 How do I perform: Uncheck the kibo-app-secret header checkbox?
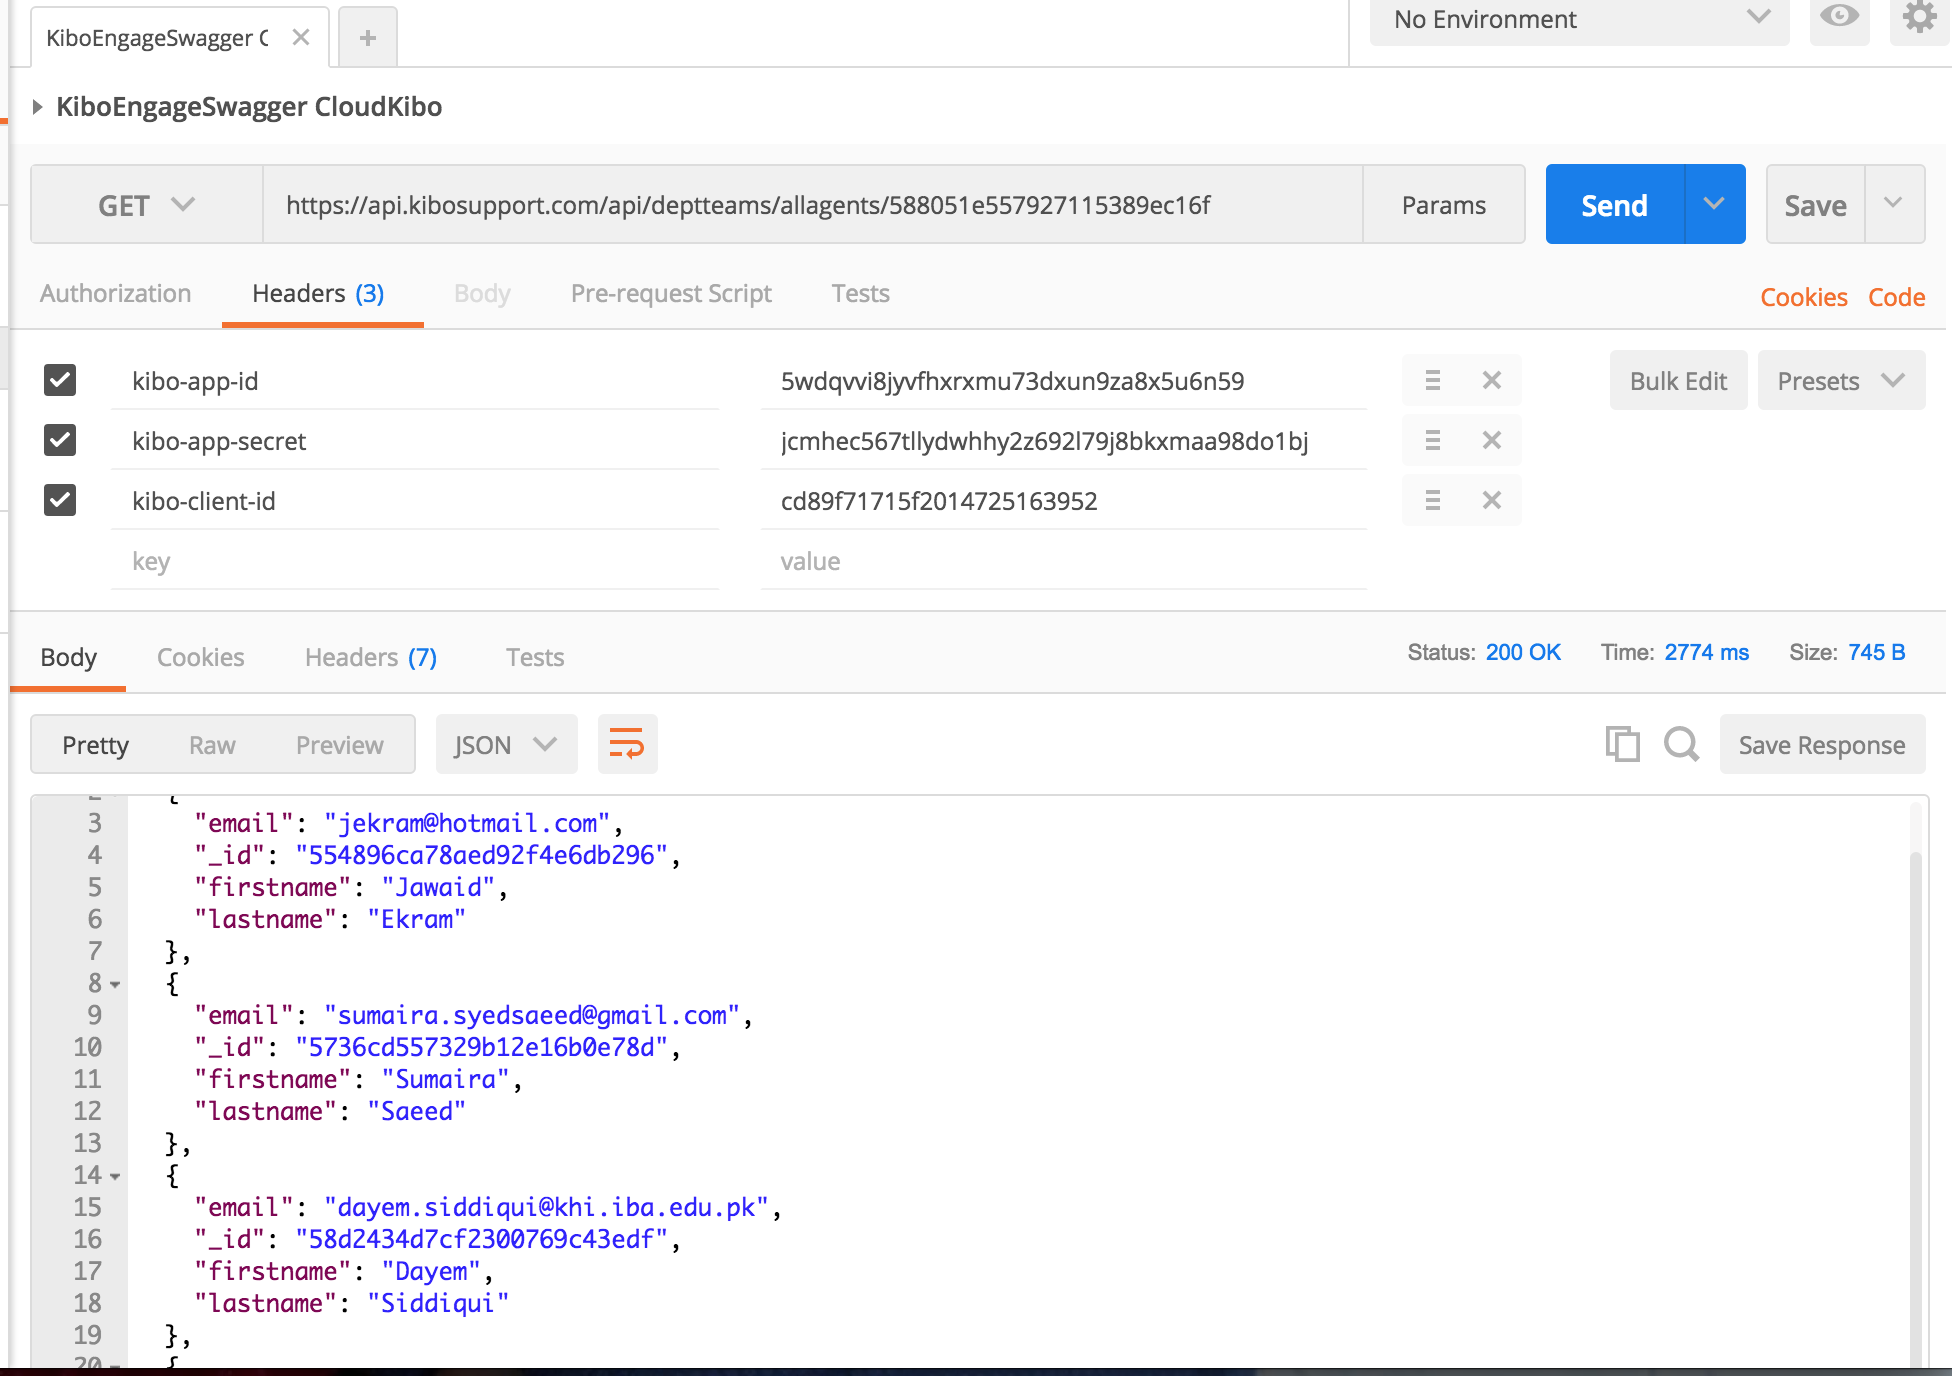(60, 440)
